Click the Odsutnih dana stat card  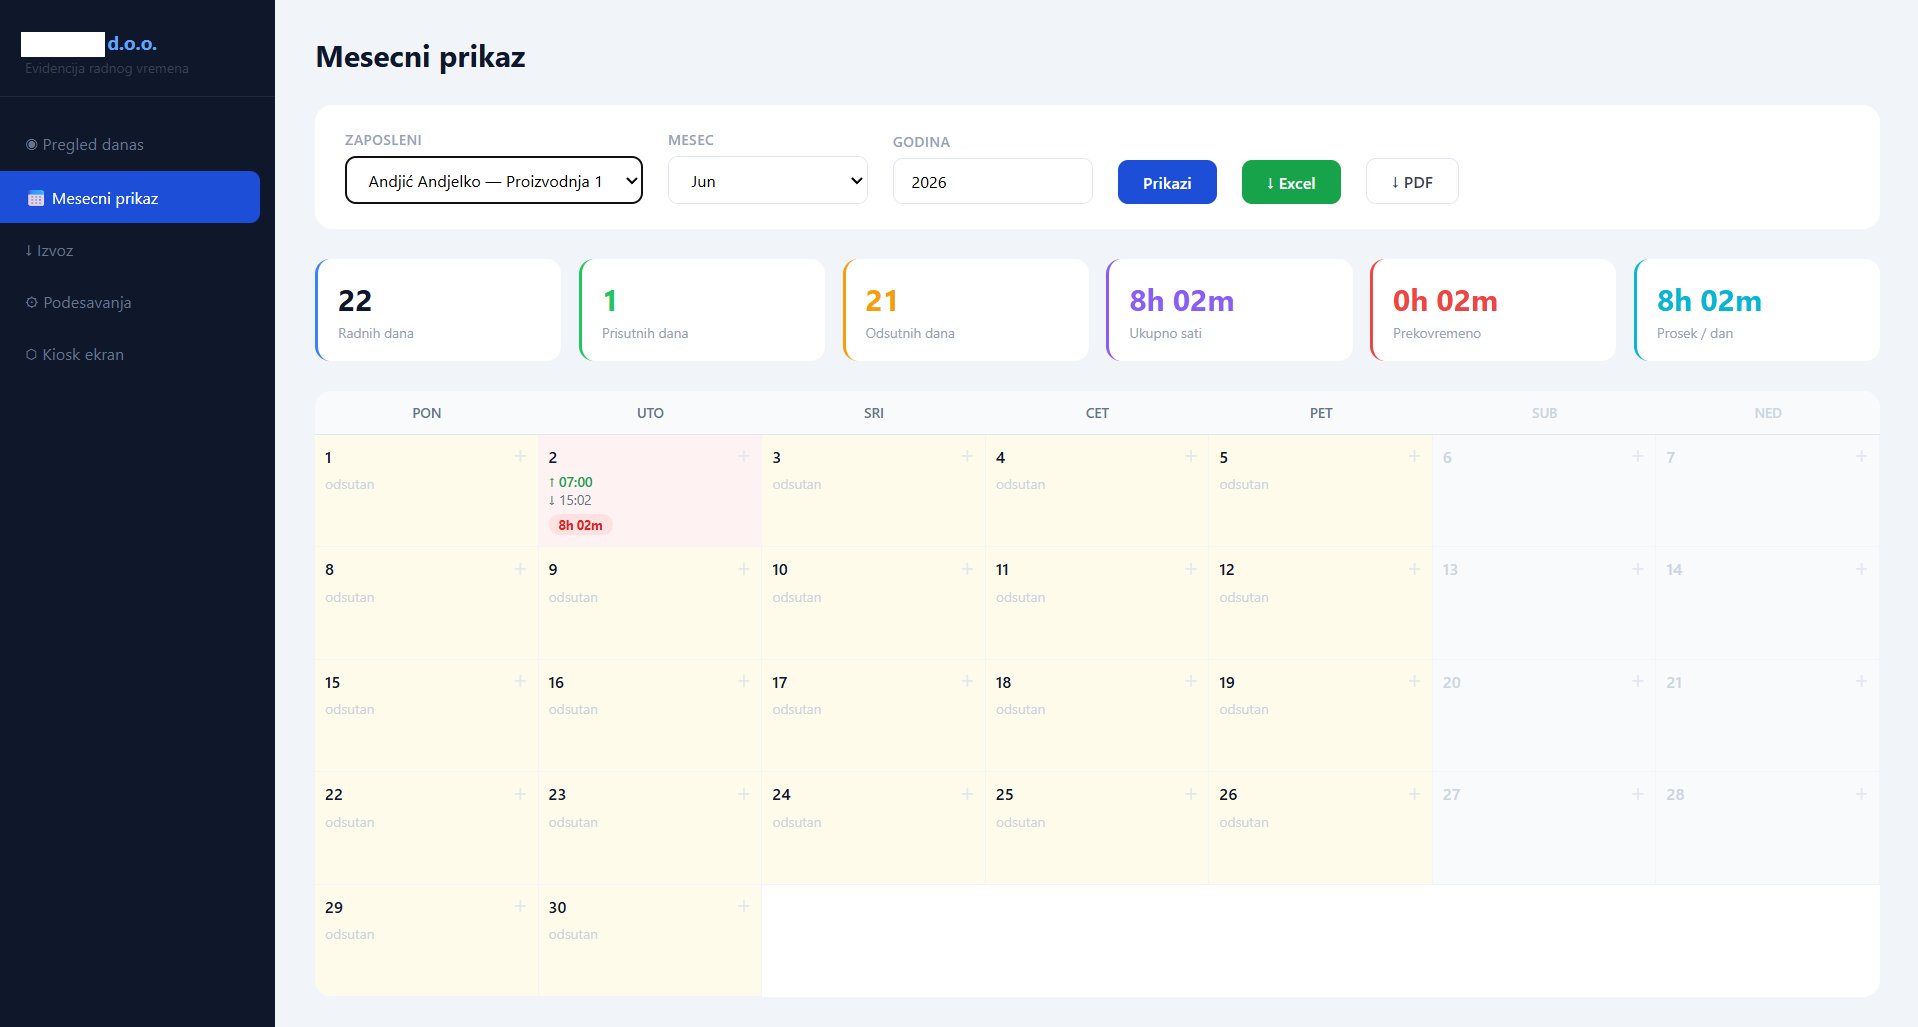click(x=966, y=310)
